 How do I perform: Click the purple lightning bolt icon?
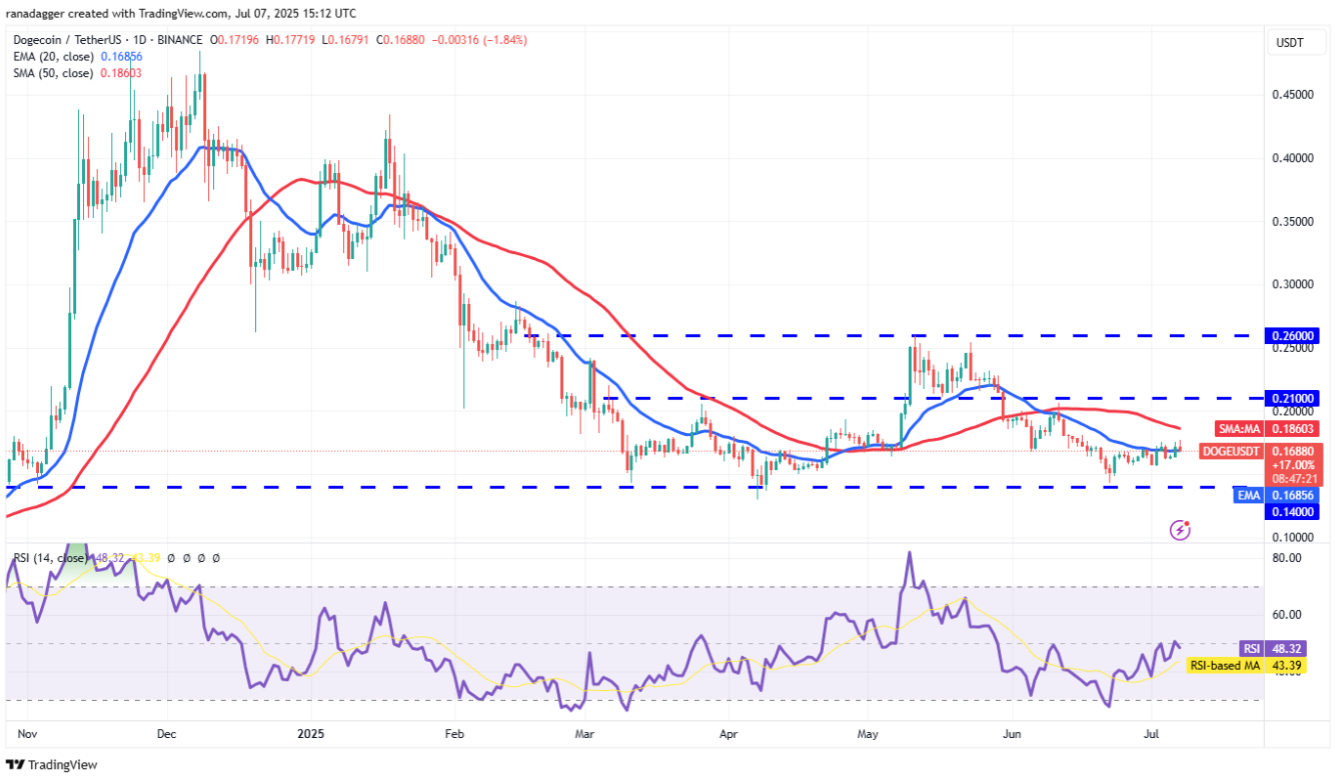pos(1180,530)
